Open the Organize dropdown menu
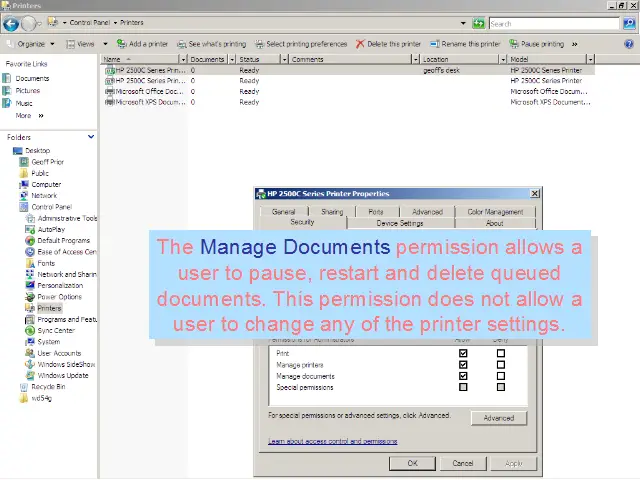Image resolution: width=640 pixels, height=480 pixels. [31, 44]
